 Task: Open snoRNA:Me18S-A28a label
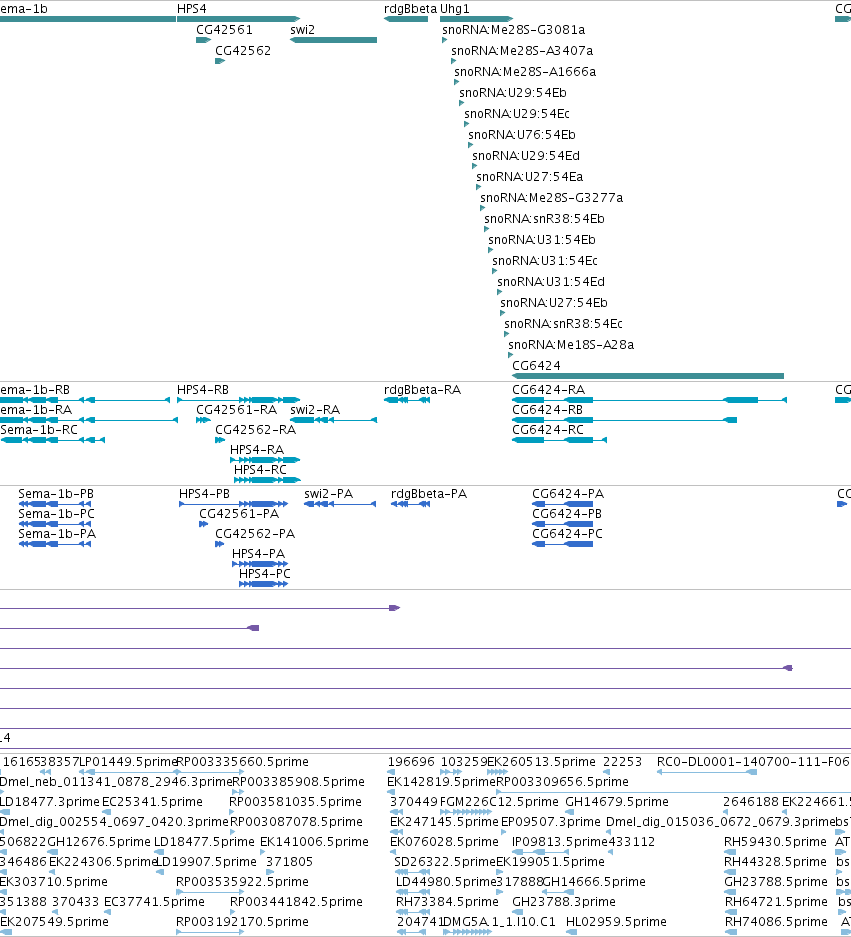[571, 344]
